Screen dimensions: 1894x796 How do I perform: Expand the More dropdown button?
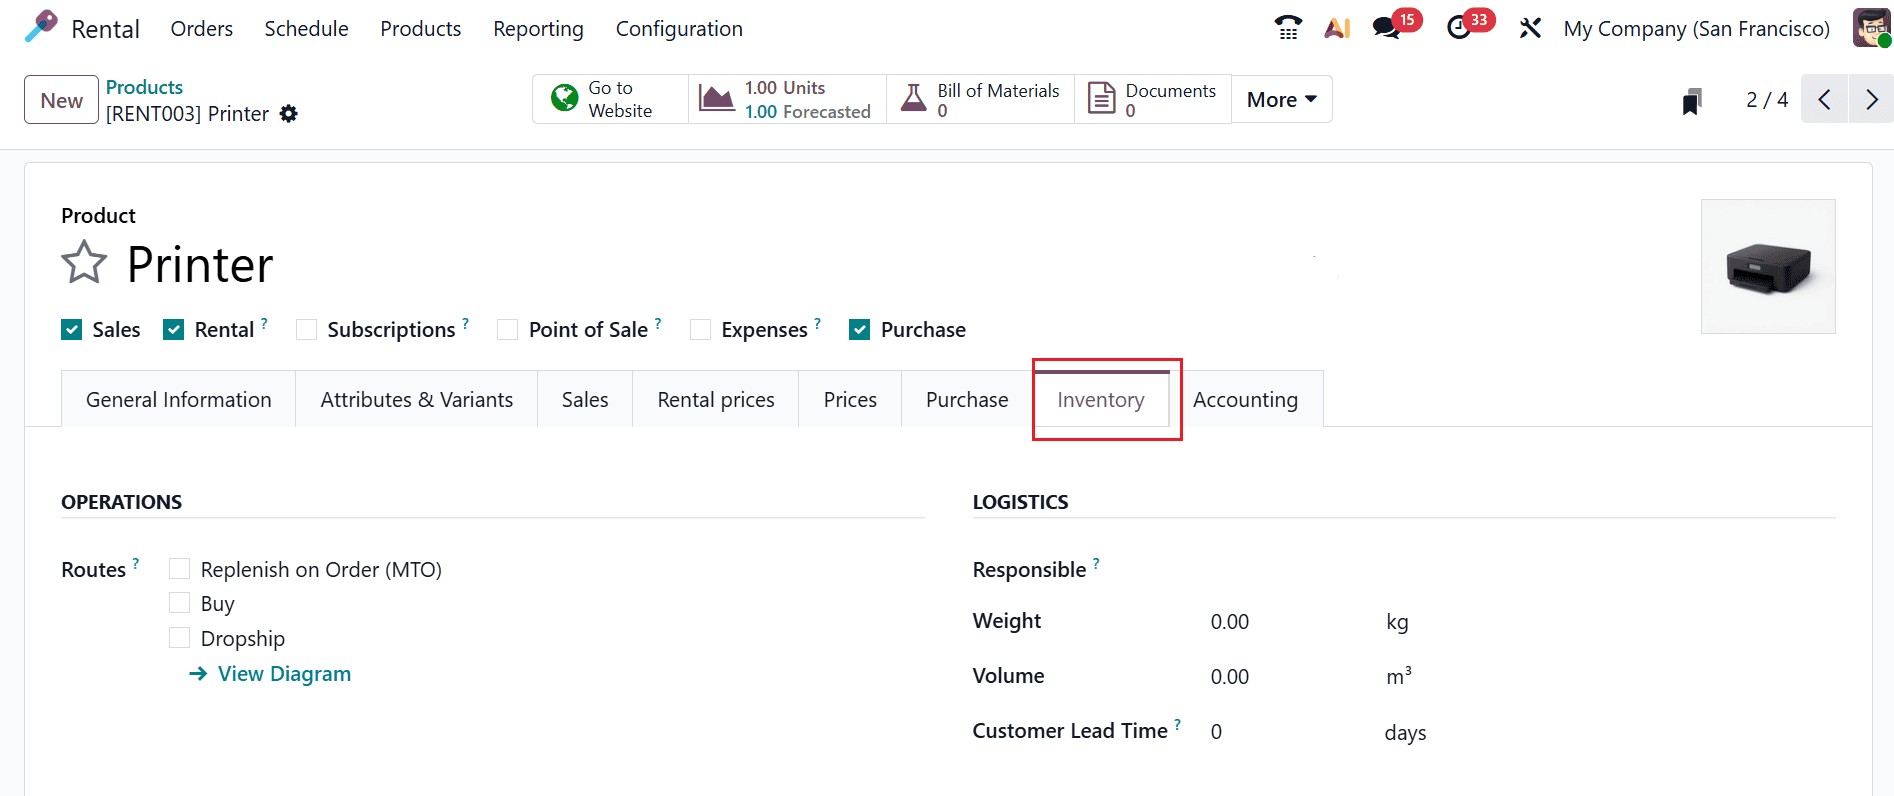click(1281, 100)
